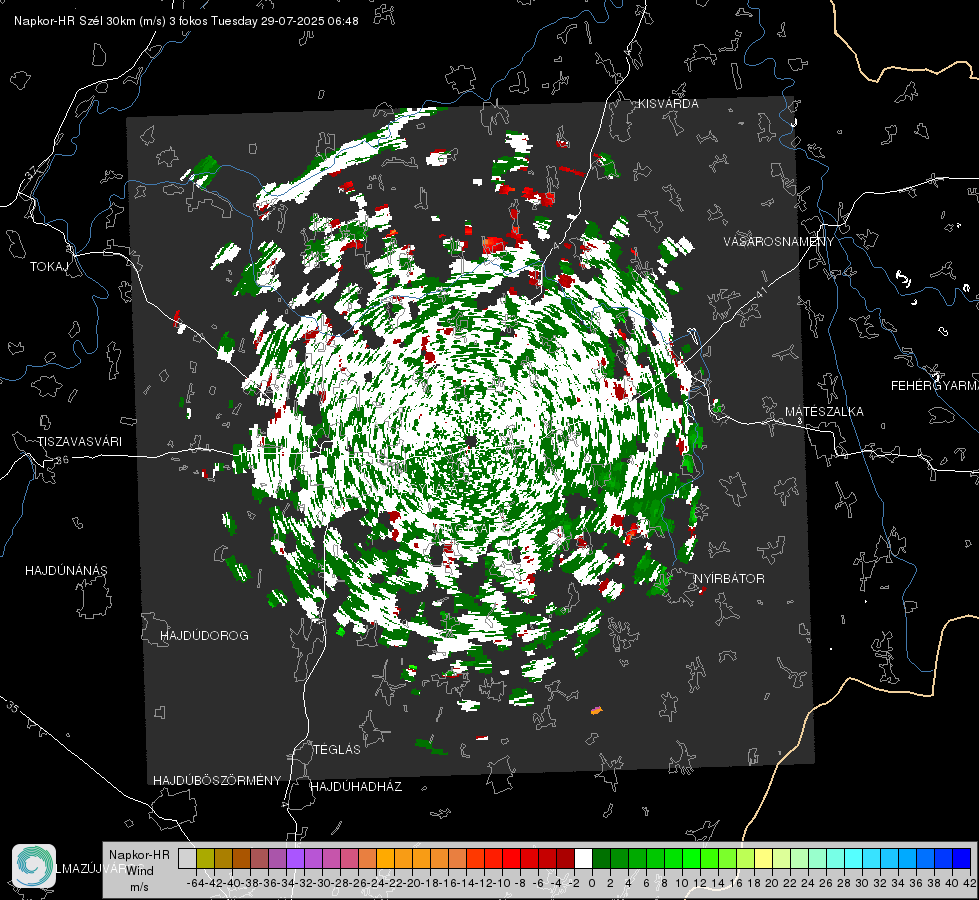Click the Wind label in legend

tap(140, 870)
